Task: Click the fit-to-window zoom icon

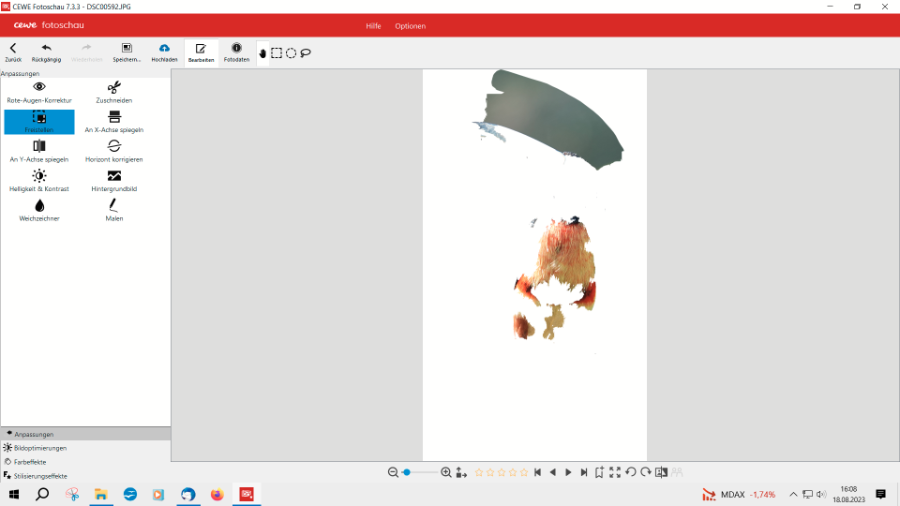Action: click(x=461, y=472)
